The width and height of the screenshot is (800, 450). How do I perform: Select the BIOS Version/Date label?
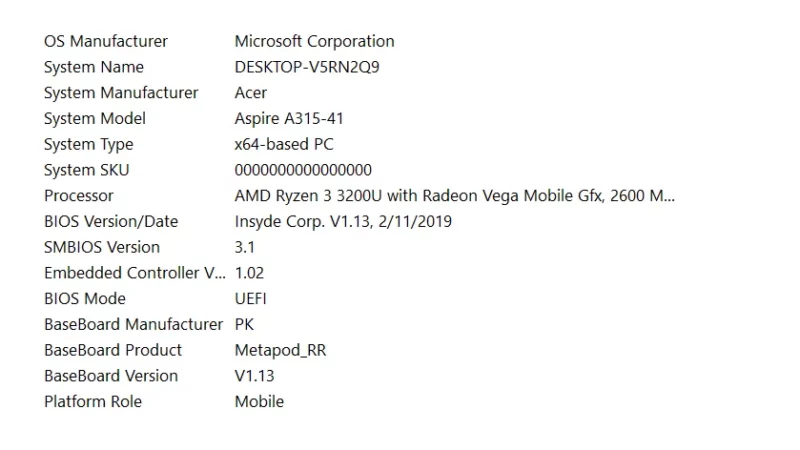pos(111,221)
